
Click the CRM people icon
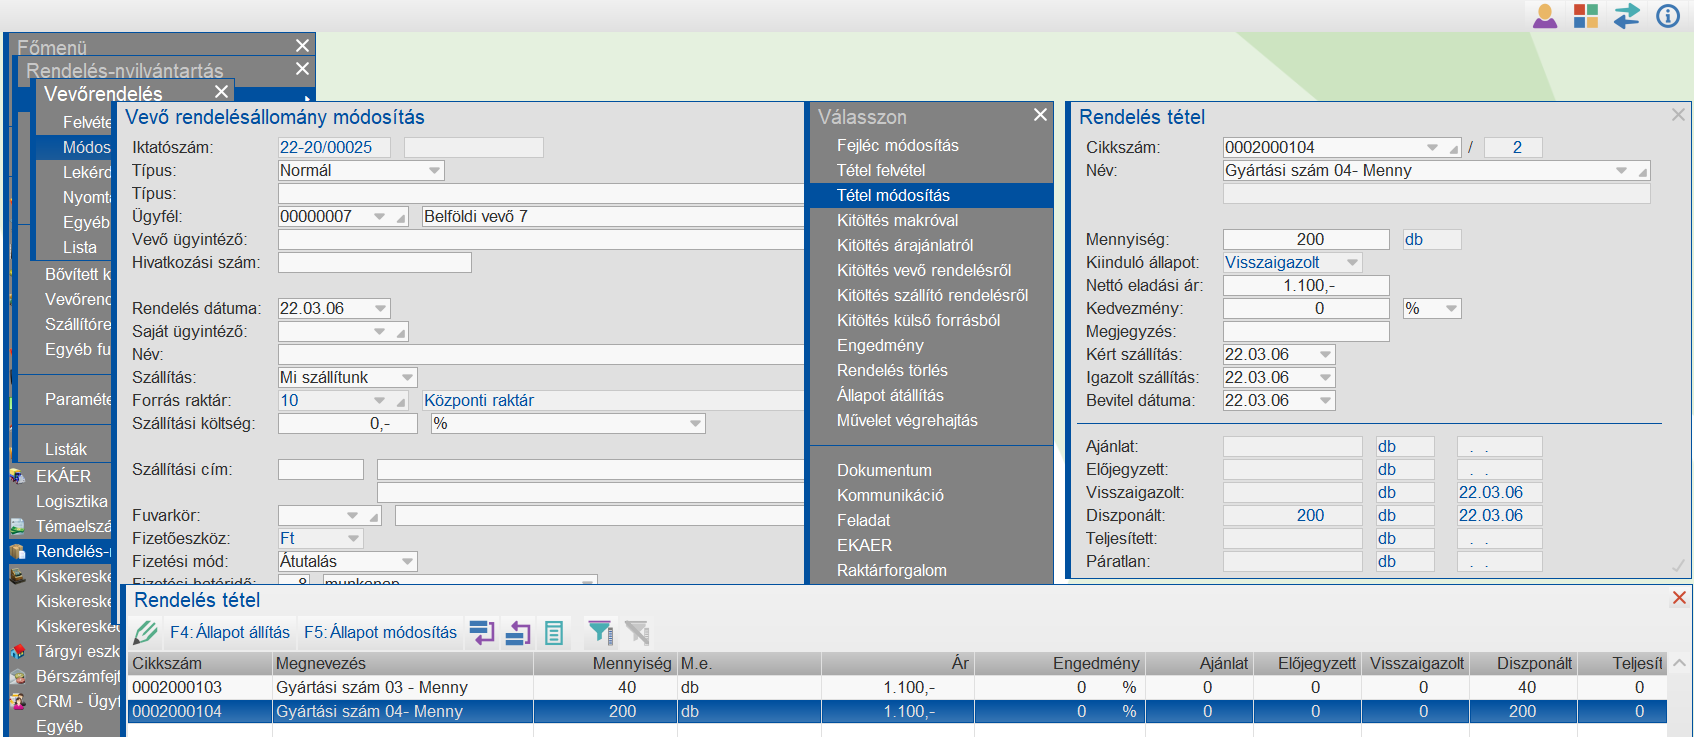(18, 701)
